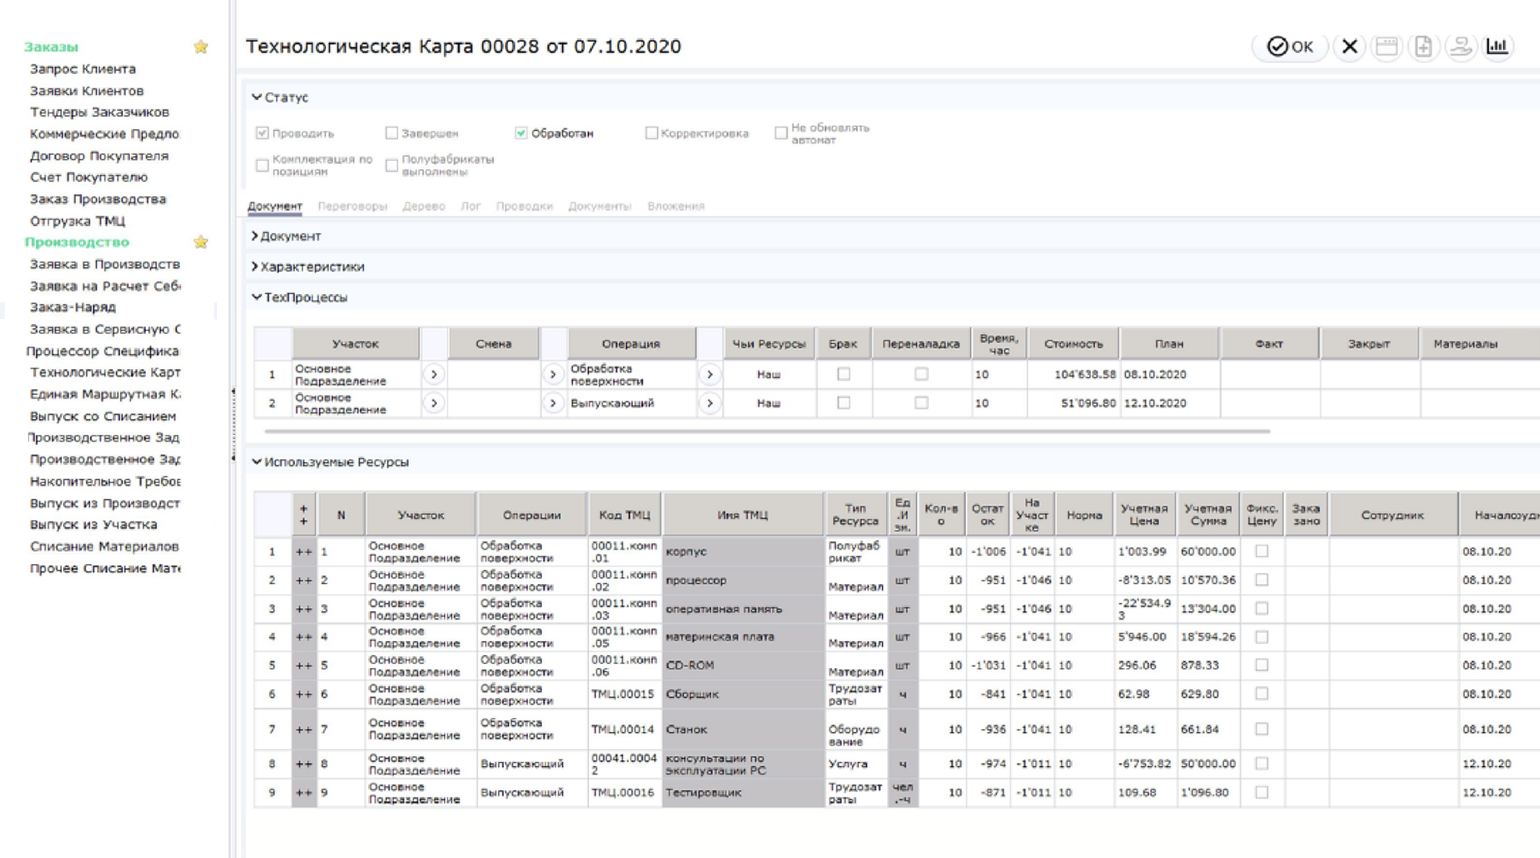This screenshot has height=858, width=1540.
Task: Check Фикс. Цену for Станок row
Action: 1262,729
